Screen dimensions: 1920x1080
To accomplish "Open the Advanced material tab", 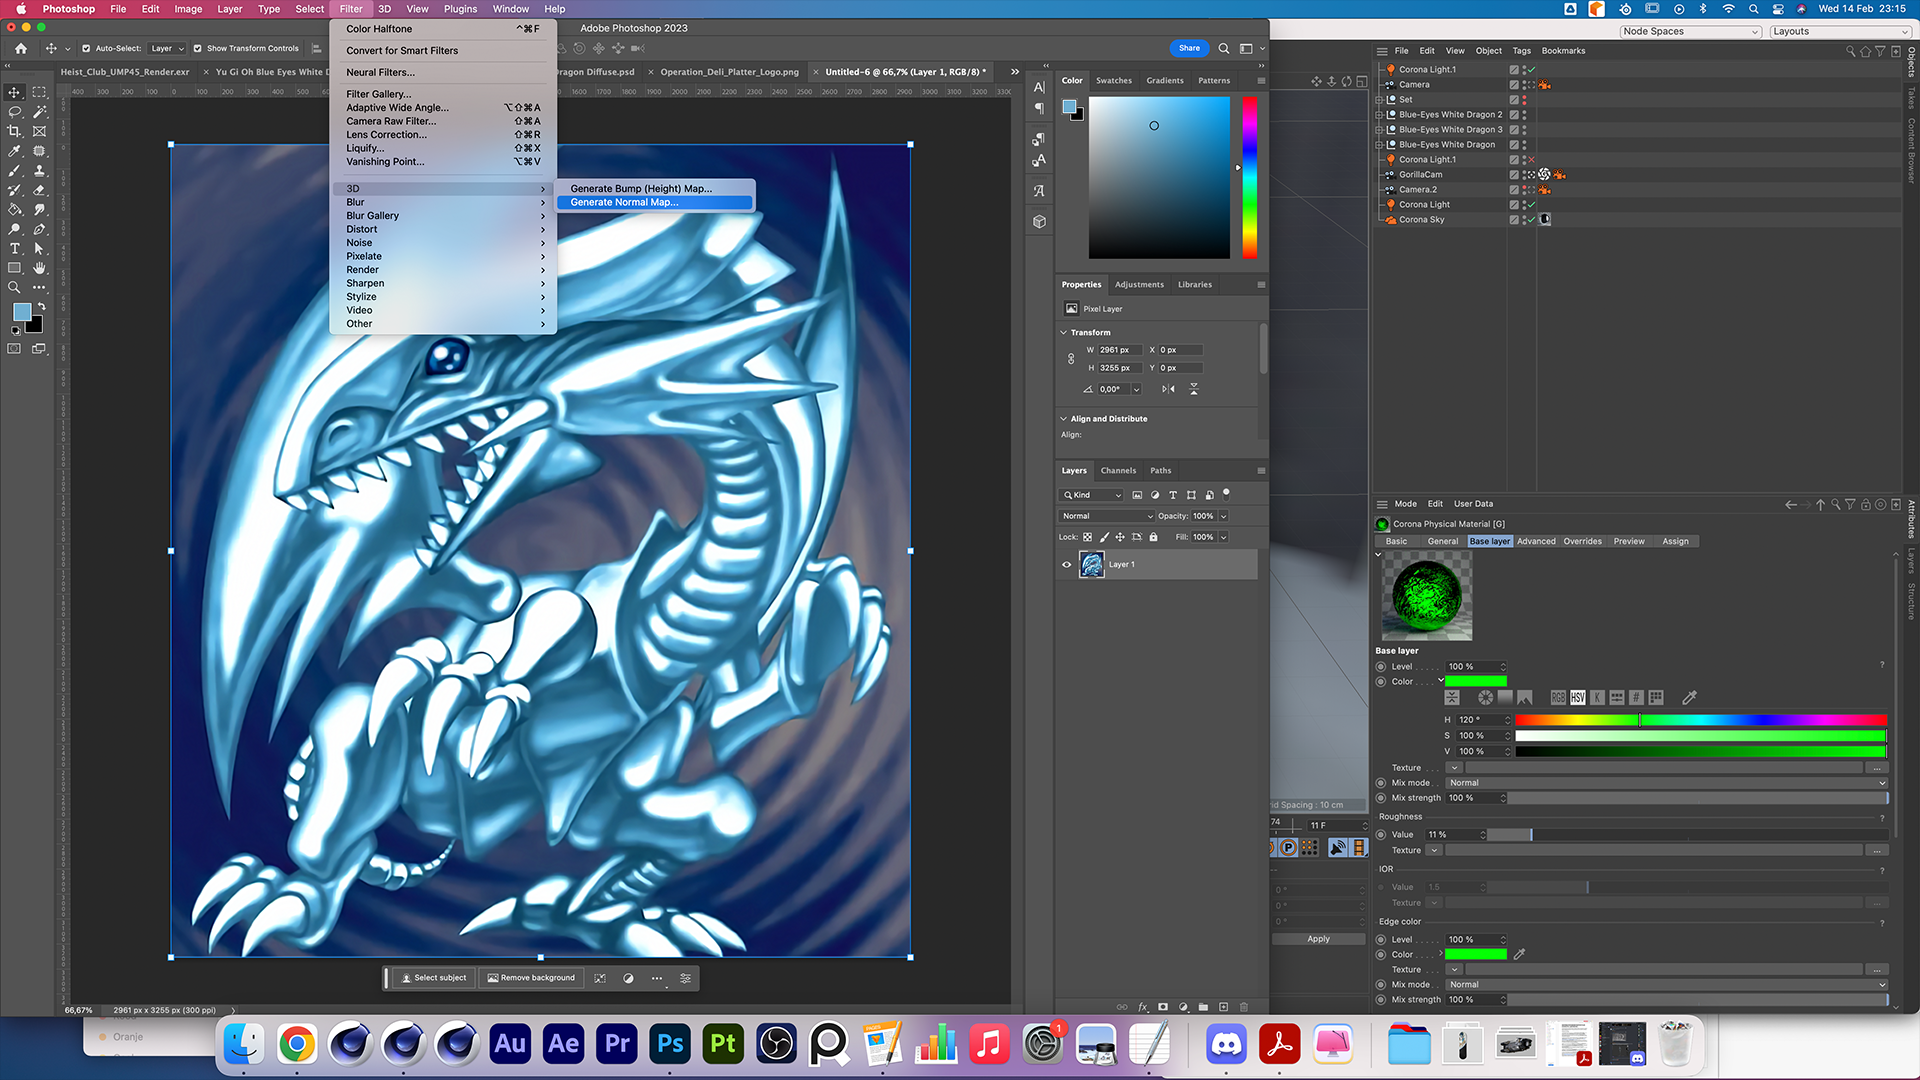I will click(1536, 542).
